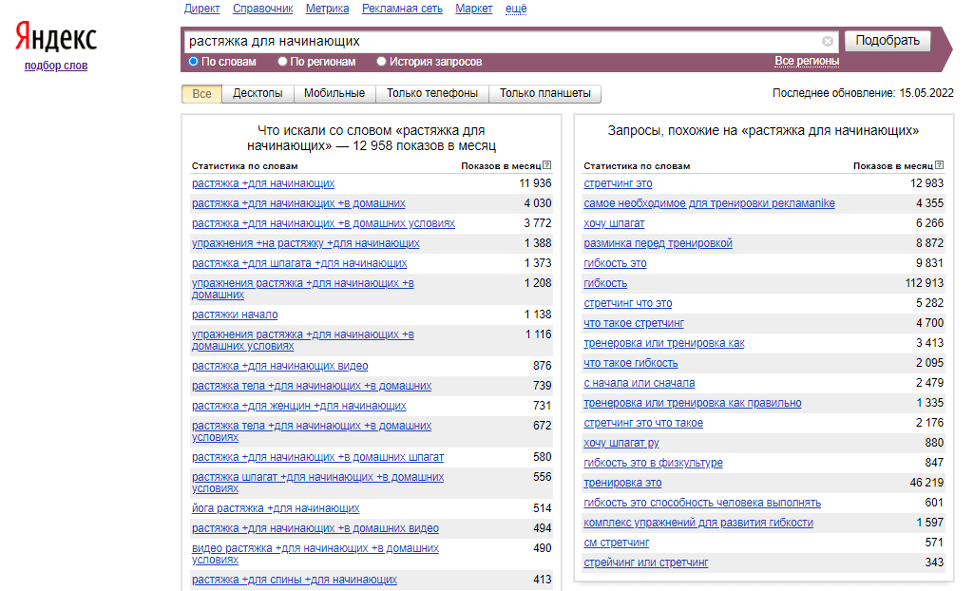Image resolution: width=974 pixels, height=591 pixels.
Task: Open the query 'с начала или сначала'
Action: tap(639, 383)
